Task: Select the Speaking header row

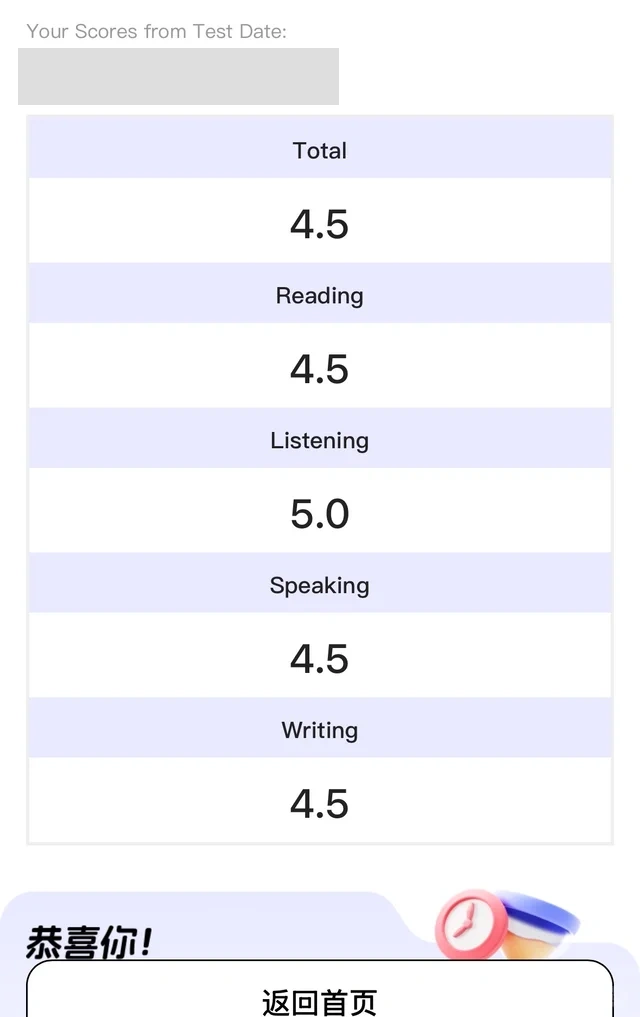Action: click(320, 583)
